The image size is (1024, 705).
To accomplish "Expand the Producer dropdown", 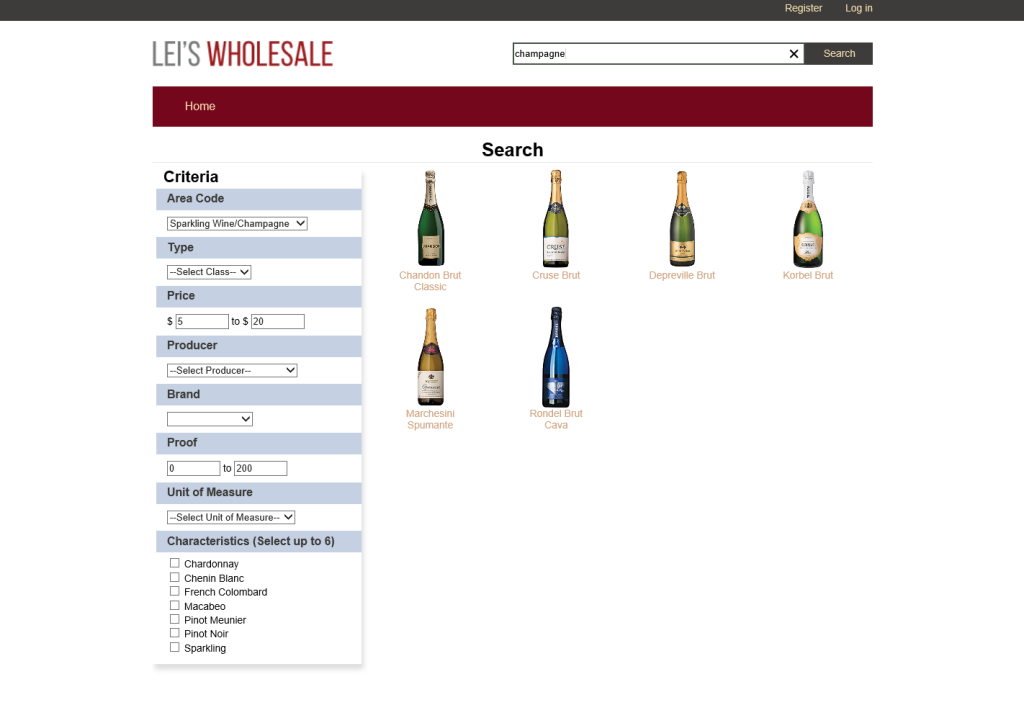I will [231, 370].
